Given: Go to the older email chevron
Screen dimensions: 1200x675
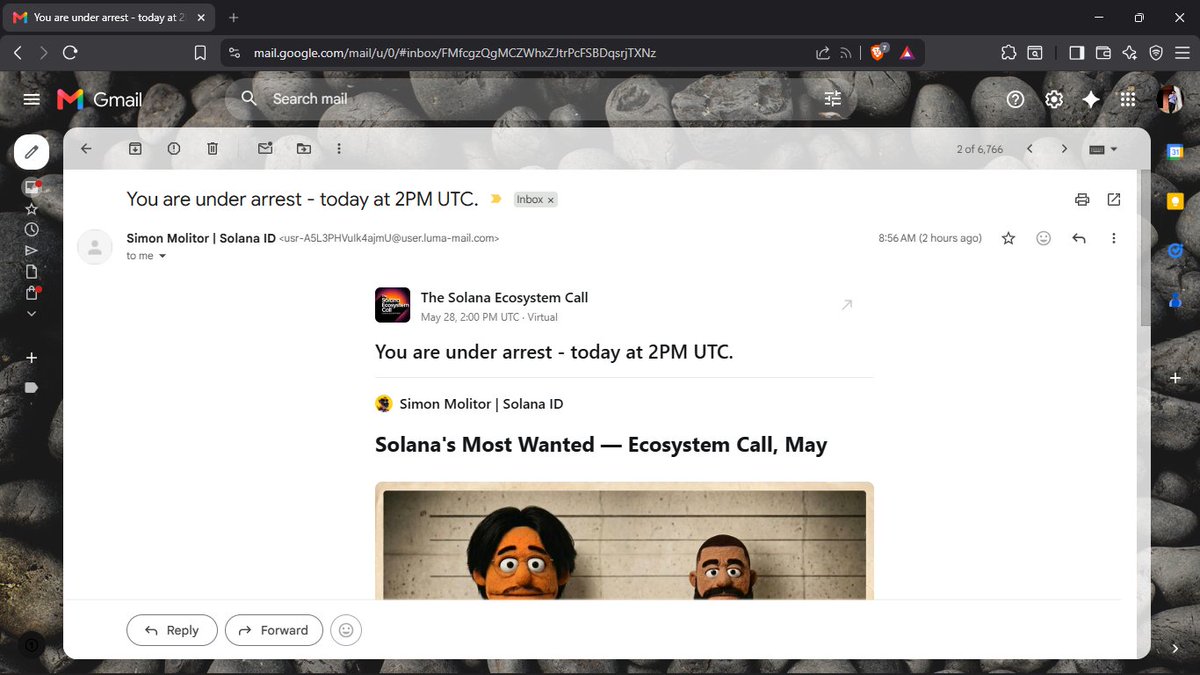Looking at the screenshot, I should tap(1064, 148).
